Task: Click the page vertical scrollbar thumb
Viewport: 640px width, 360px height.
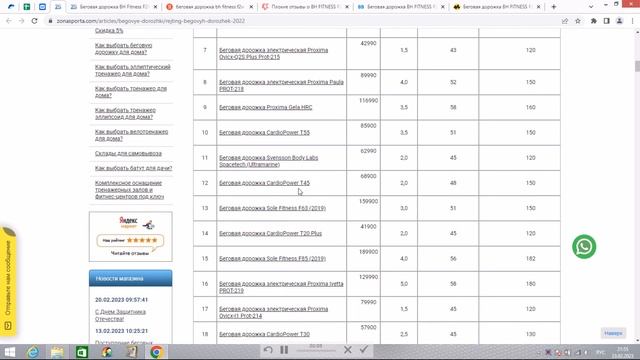Action: [x=637, y=66]
